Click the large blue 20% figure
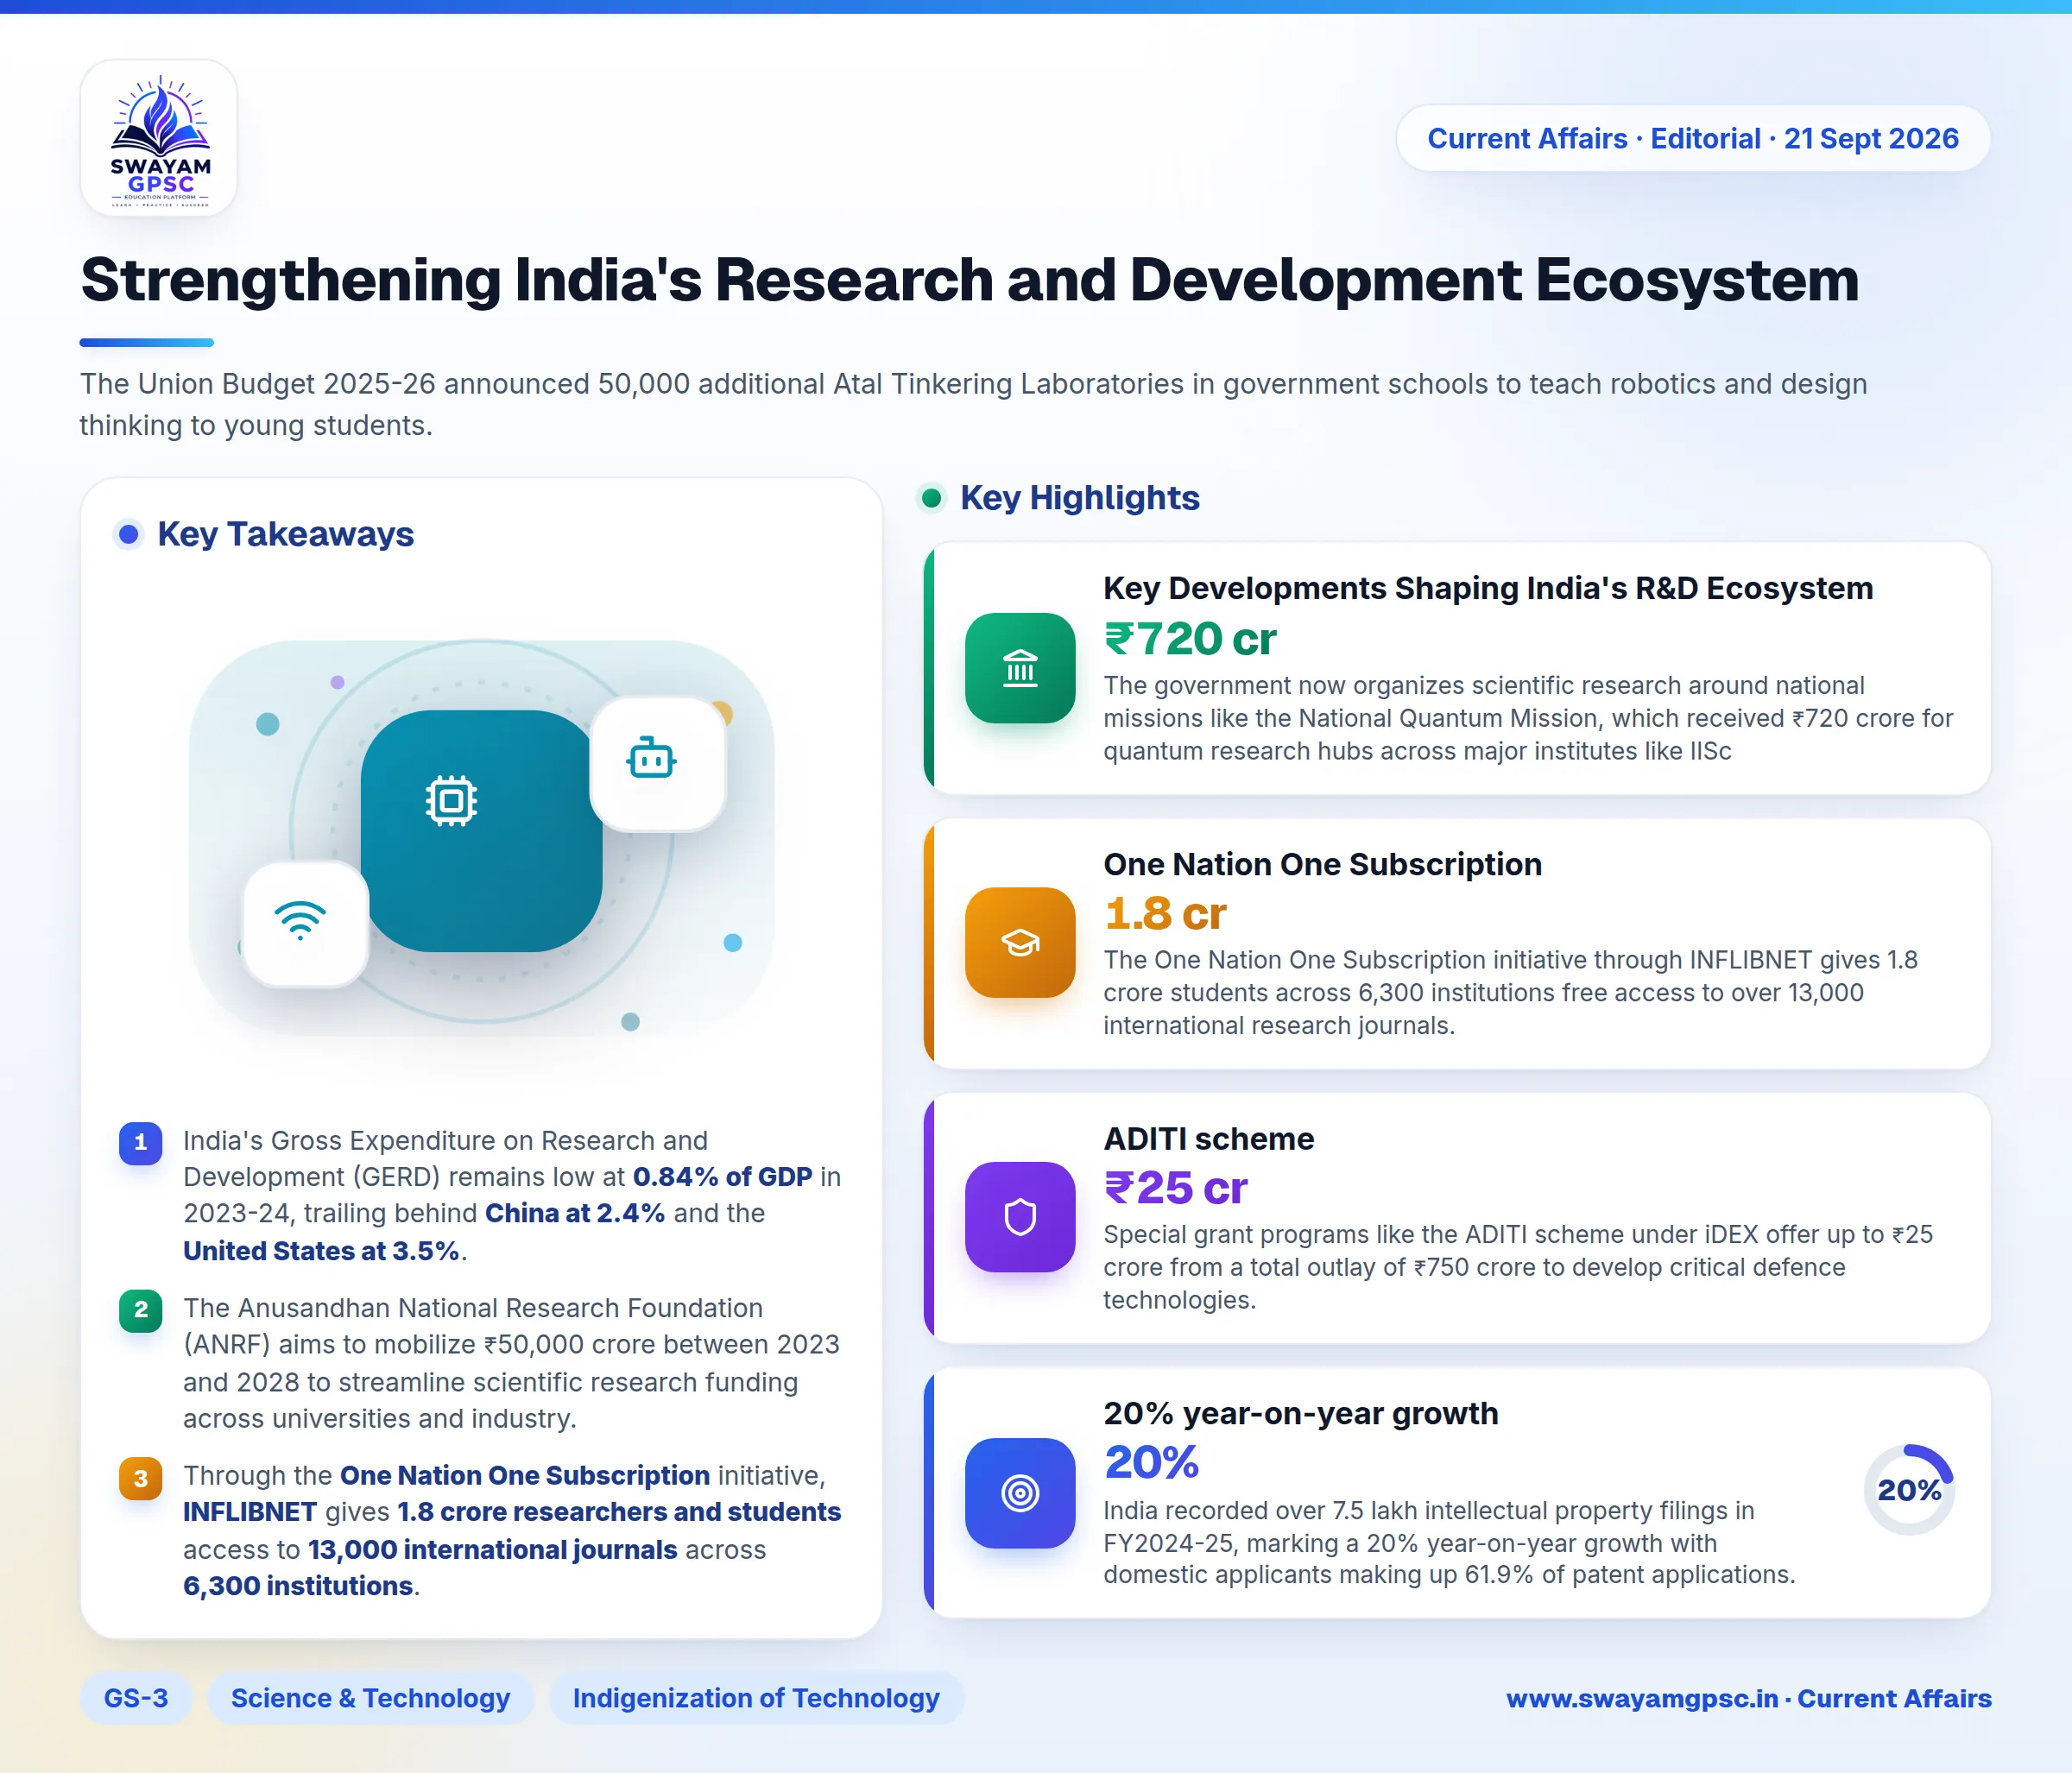The width and height of the screenshot is (2072, 1773). 1151,1463
